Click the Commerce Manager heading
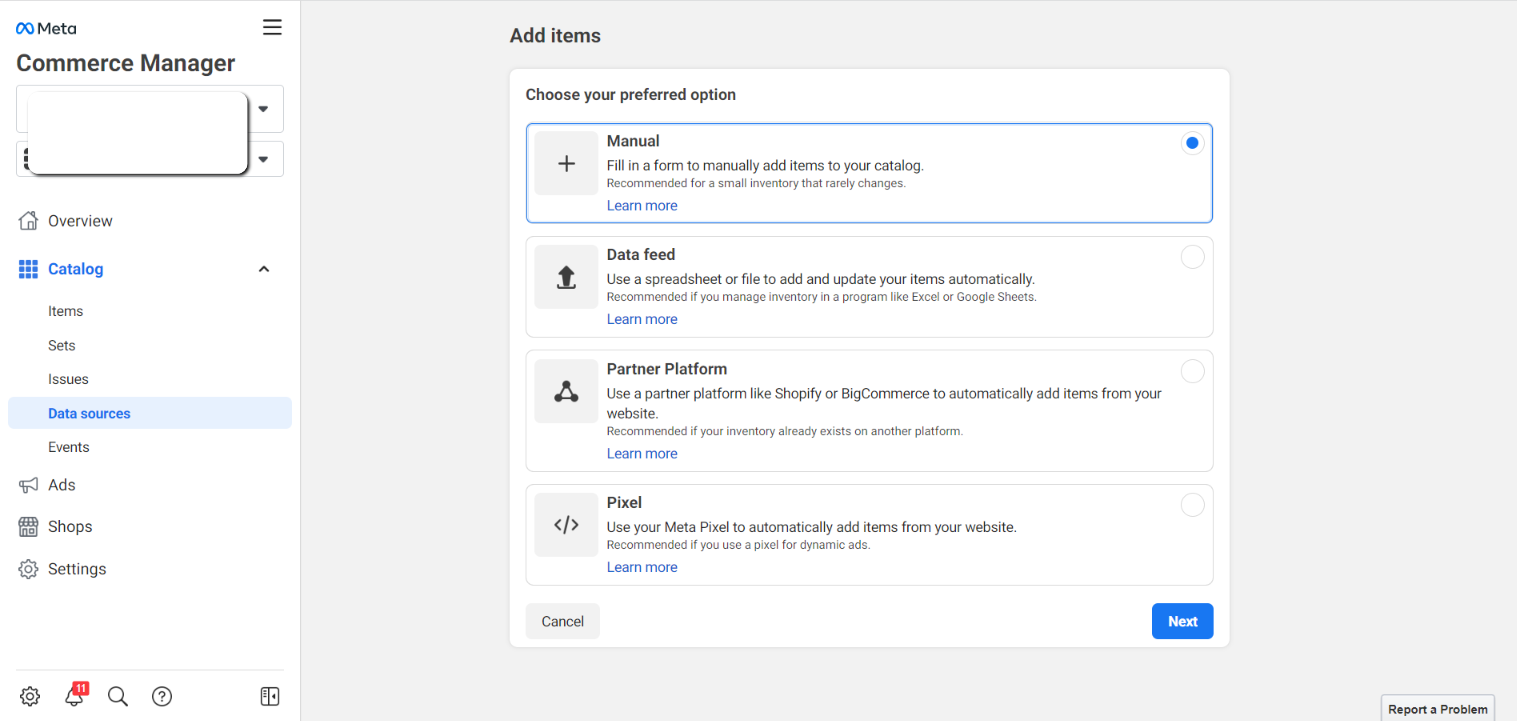The width and height of the screenshot is (1517, 721). point(126,63)
